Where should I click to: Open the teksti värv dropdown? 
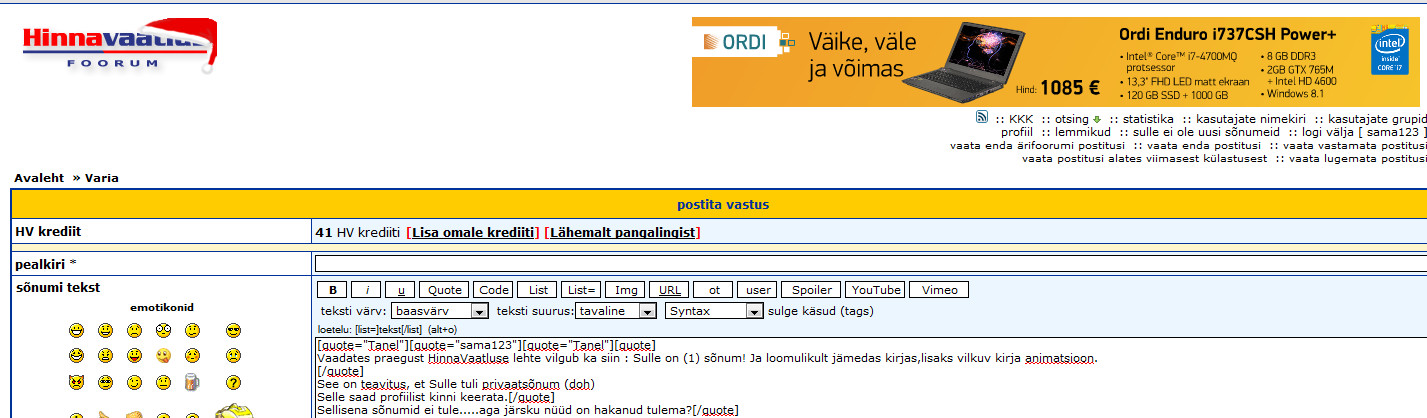(440, 311)
